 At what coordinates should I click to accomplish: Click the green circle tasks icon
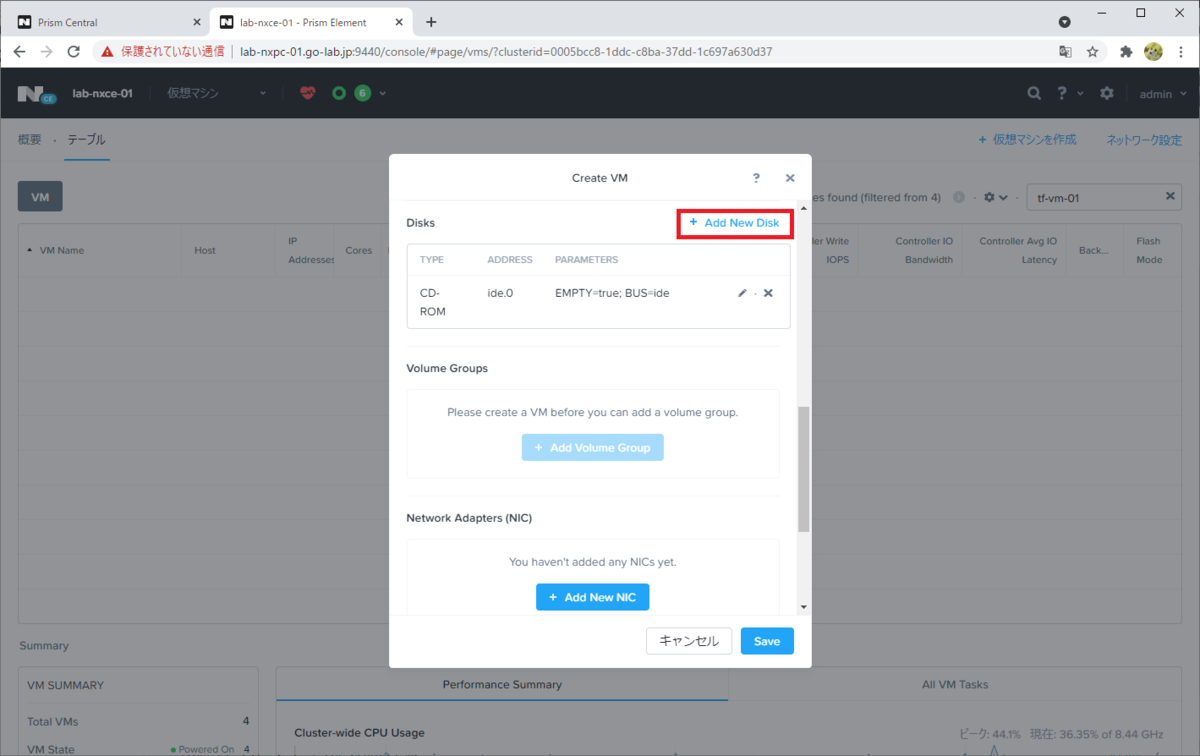click(339, 93)
